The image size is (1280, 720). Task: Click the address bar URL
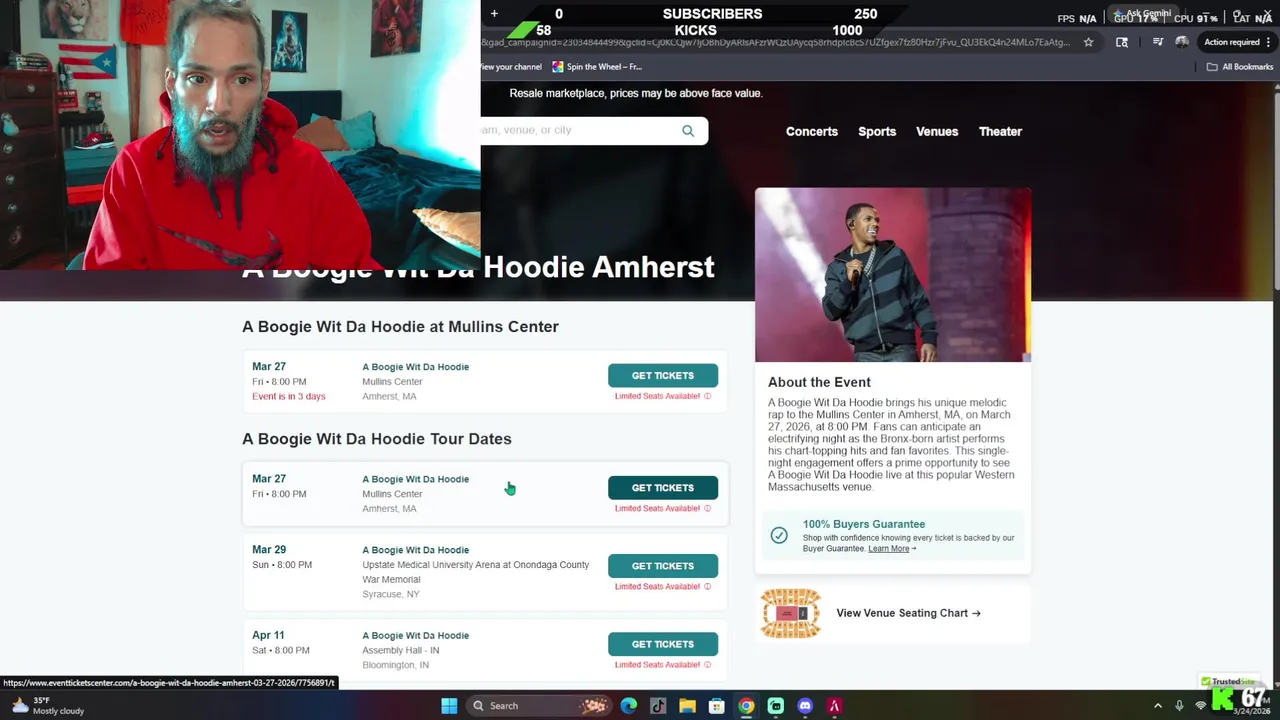coord(775,42)
